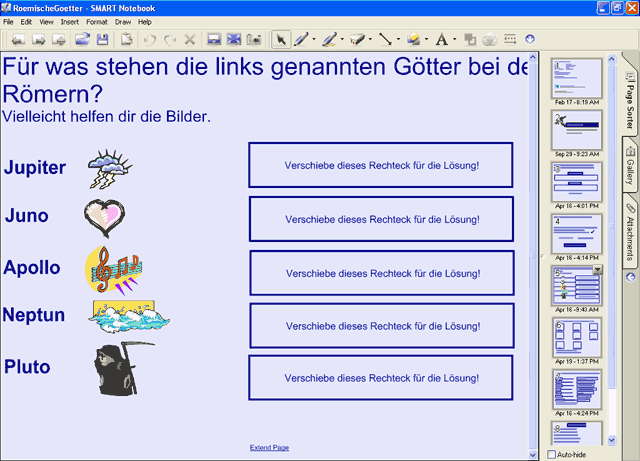Select the Eraser tool
The width and height of the screenshot is (640, 461).
click(359, 40)
